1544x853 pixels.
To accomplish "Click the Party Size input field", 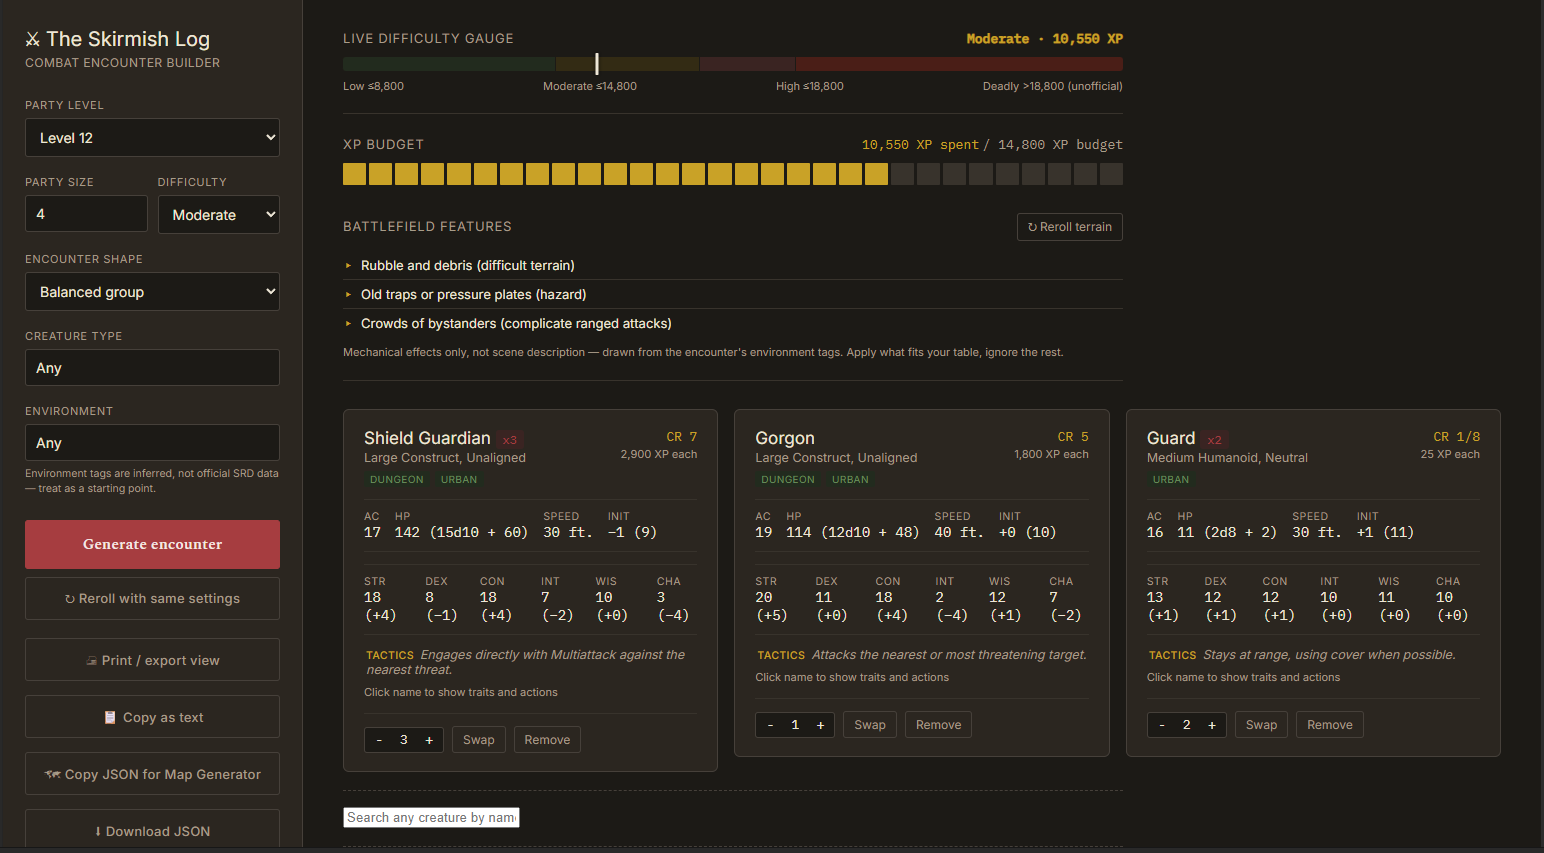I will coord(86,214).
